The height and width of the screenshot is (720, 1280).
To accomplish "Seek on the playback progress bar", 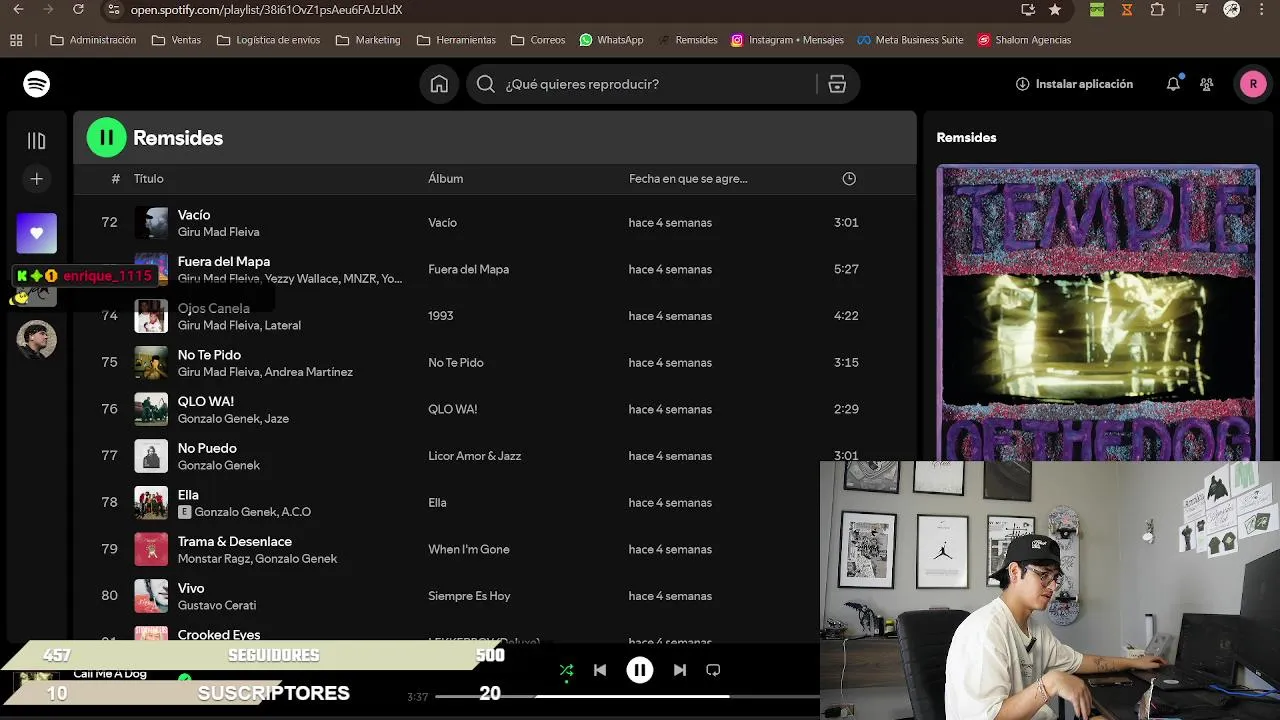I will [628, 696].
